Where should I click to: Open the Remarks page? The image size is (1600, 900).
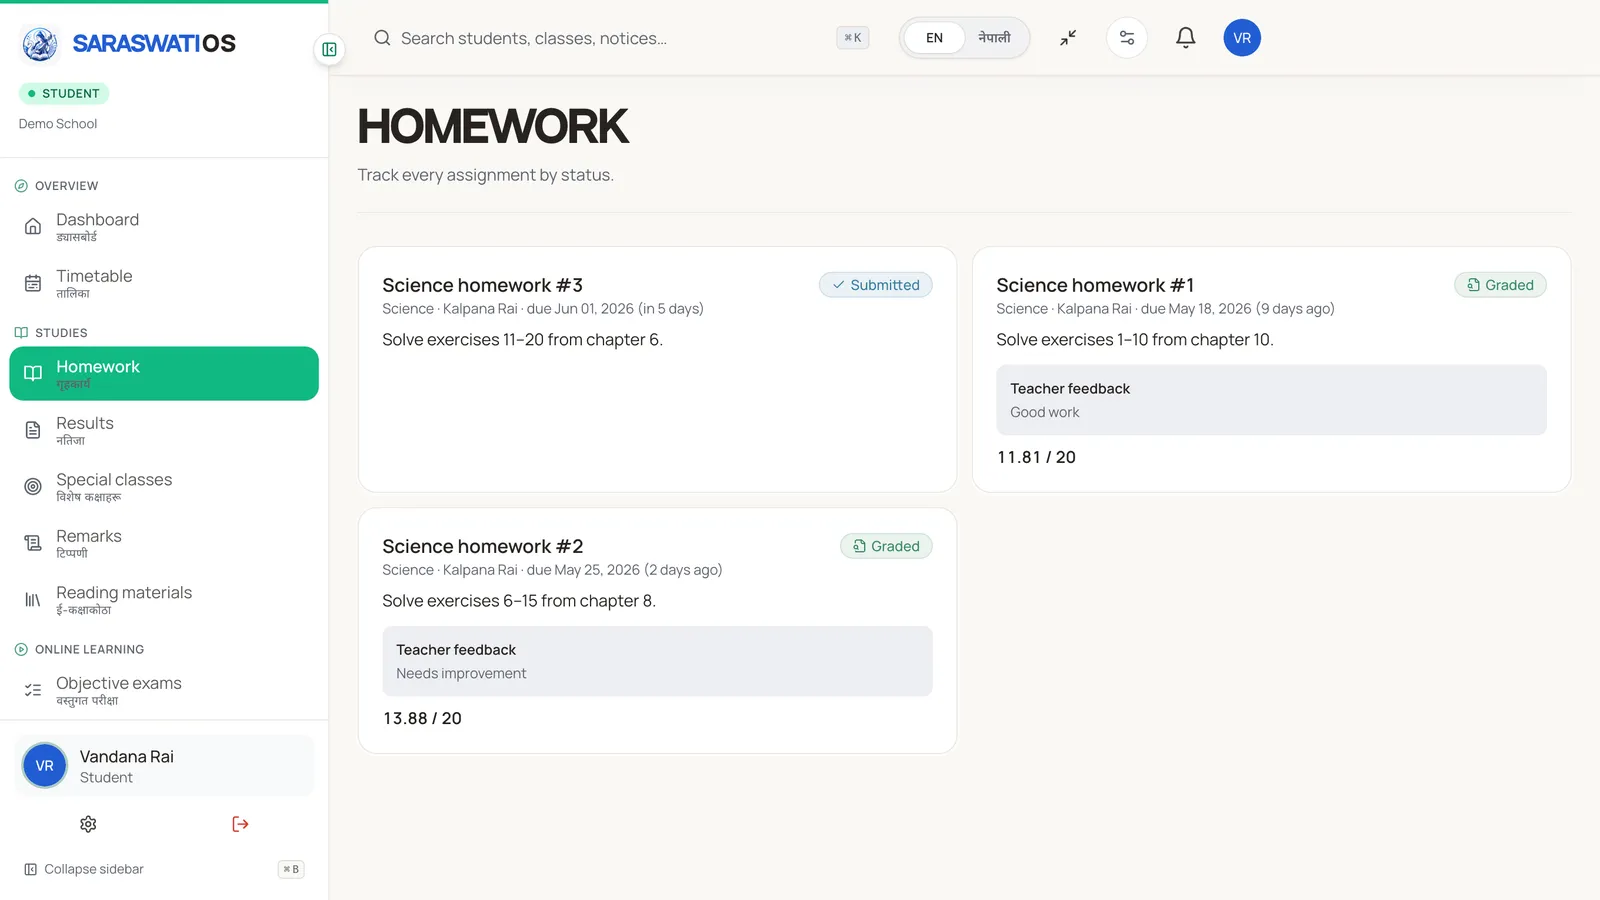pos(164,543)
